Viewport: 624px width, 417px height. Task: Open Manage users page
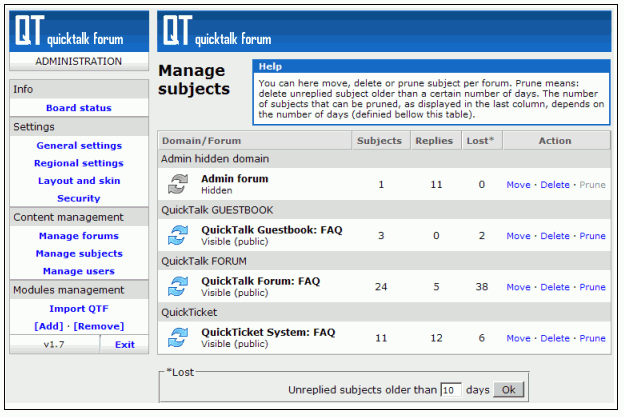[x=79, y=271]
